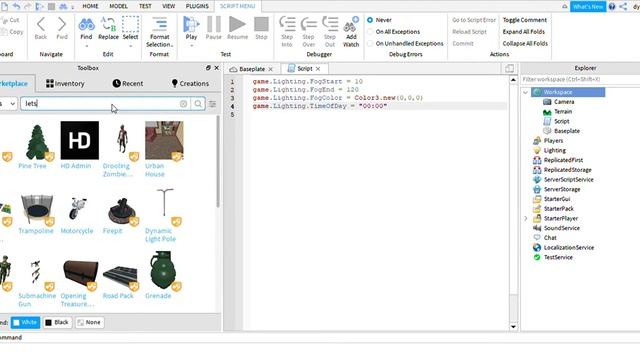The width and height of the screenshot is (640, 360).
Task: Expand the StarterPlayer node
Action: [526, 218]
